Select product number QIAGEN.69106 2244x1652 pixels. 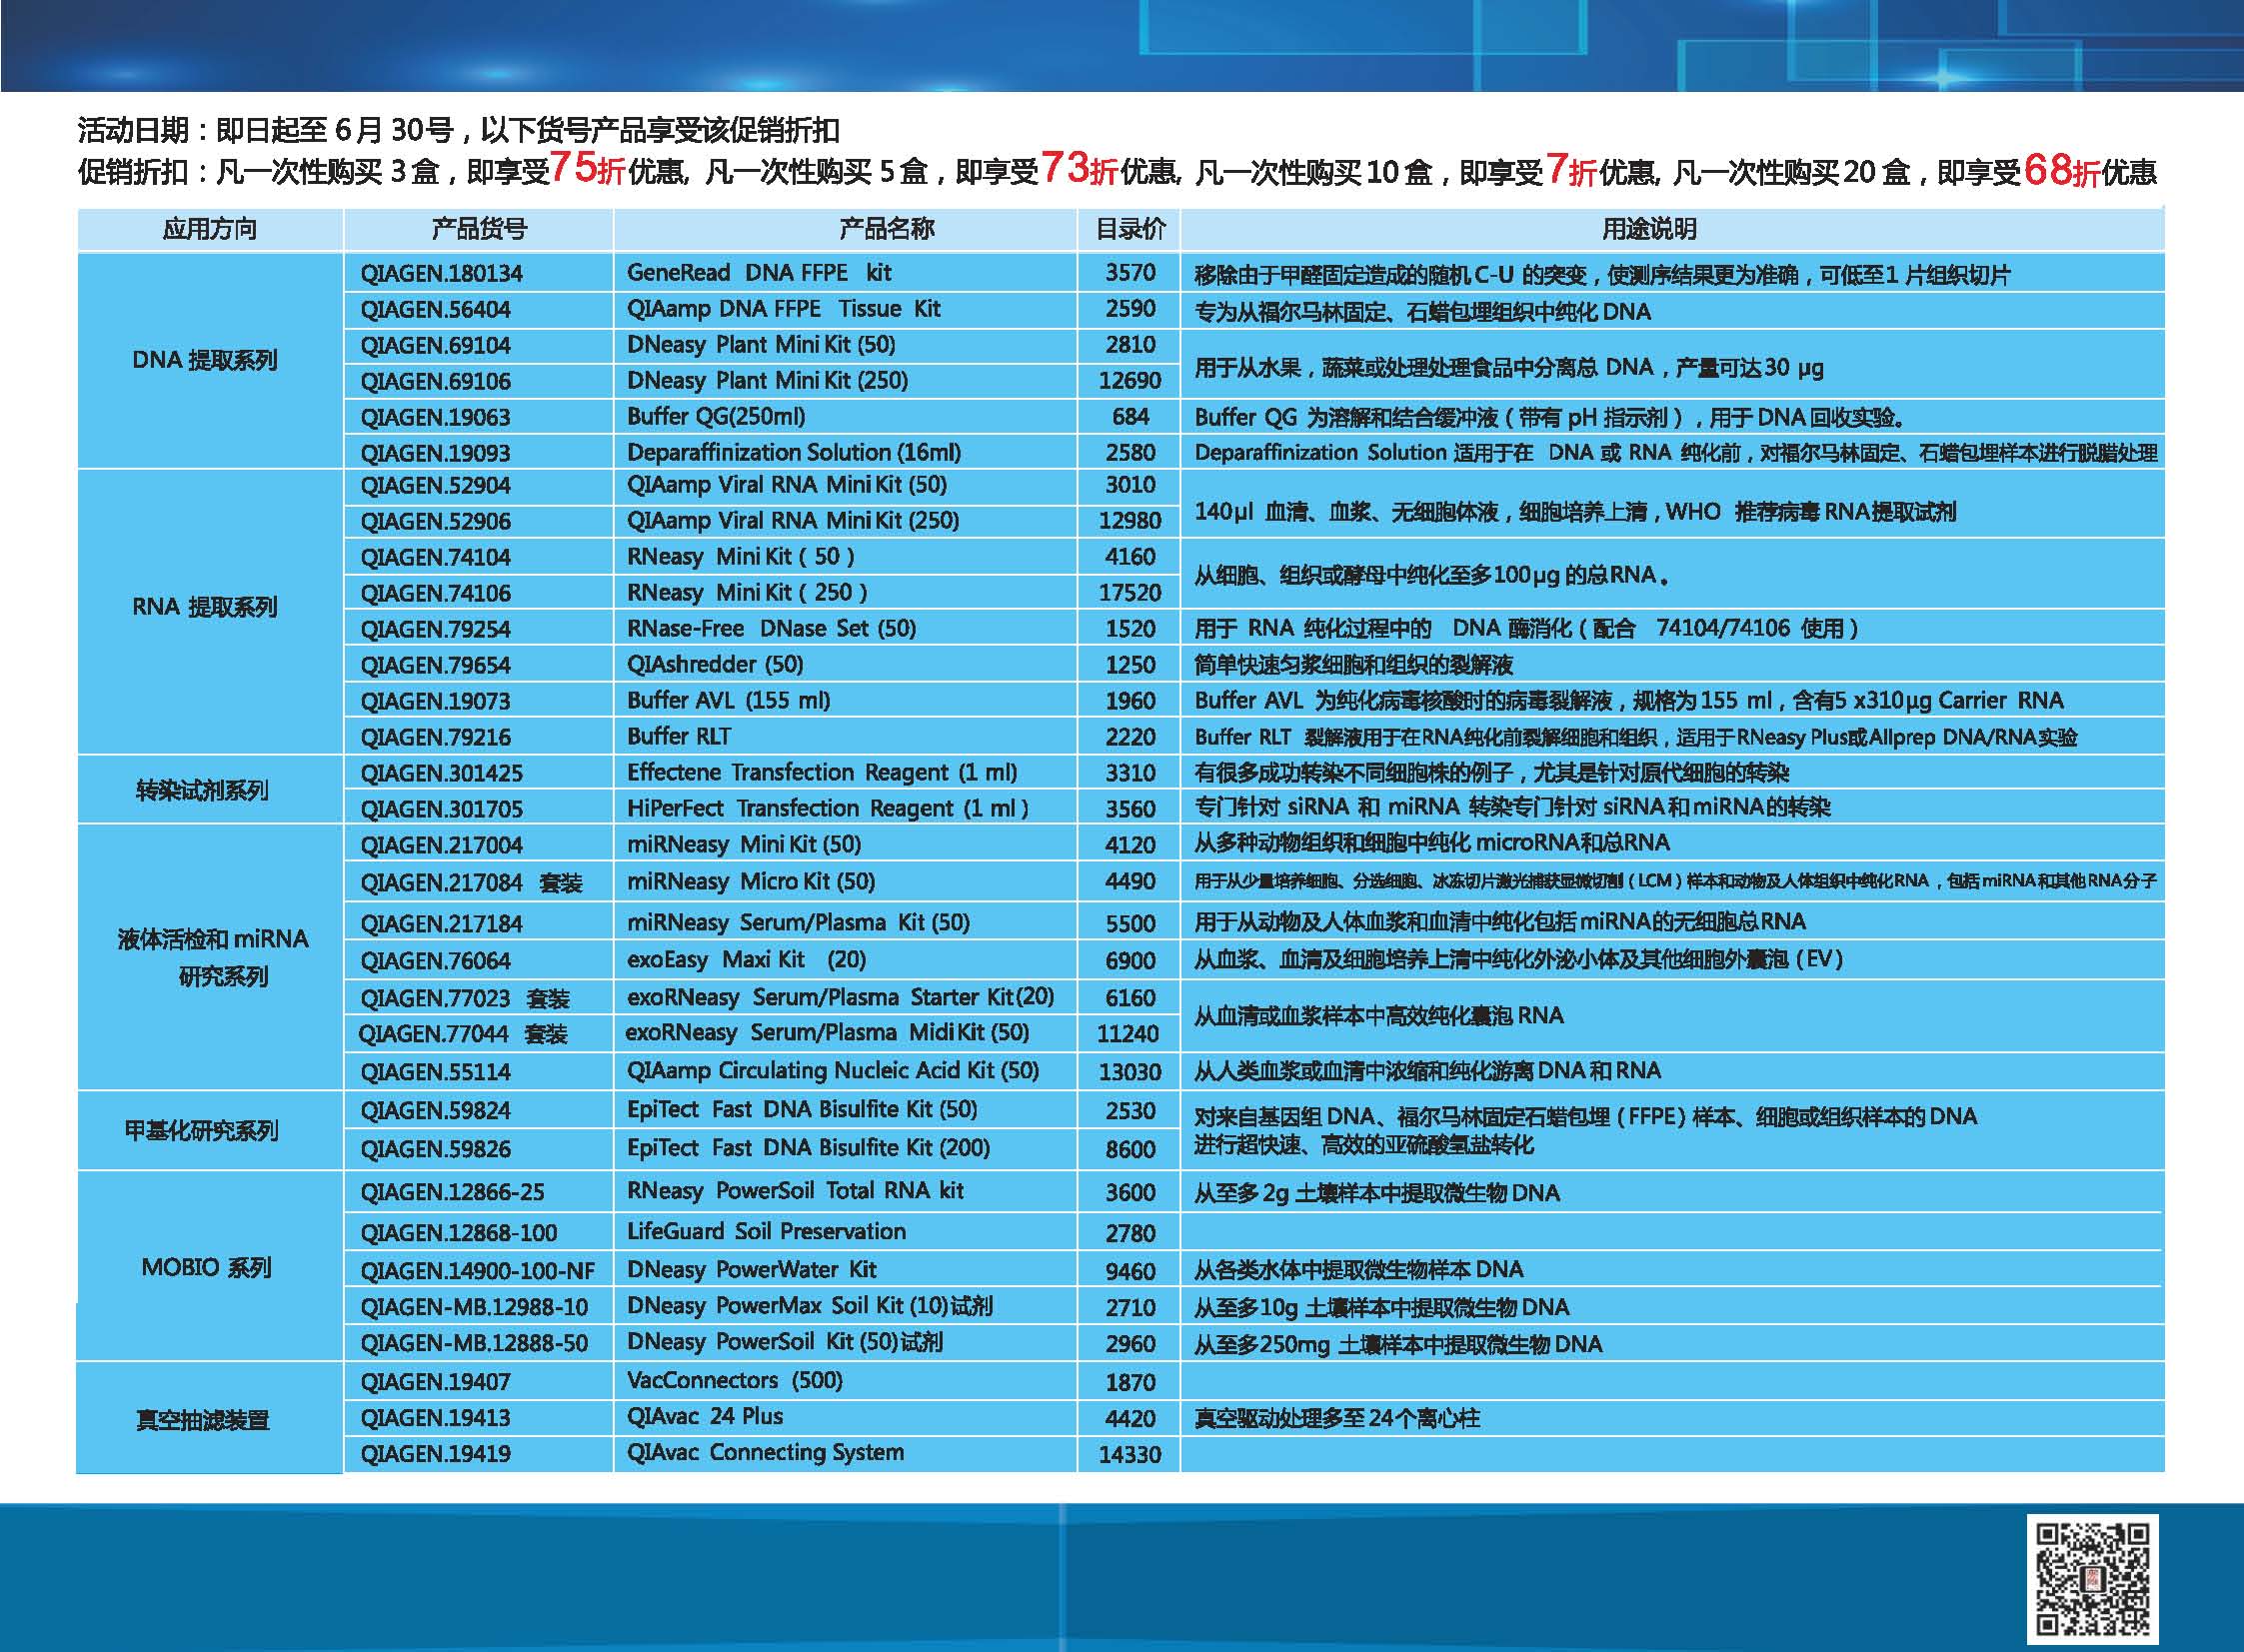[436, 381]
